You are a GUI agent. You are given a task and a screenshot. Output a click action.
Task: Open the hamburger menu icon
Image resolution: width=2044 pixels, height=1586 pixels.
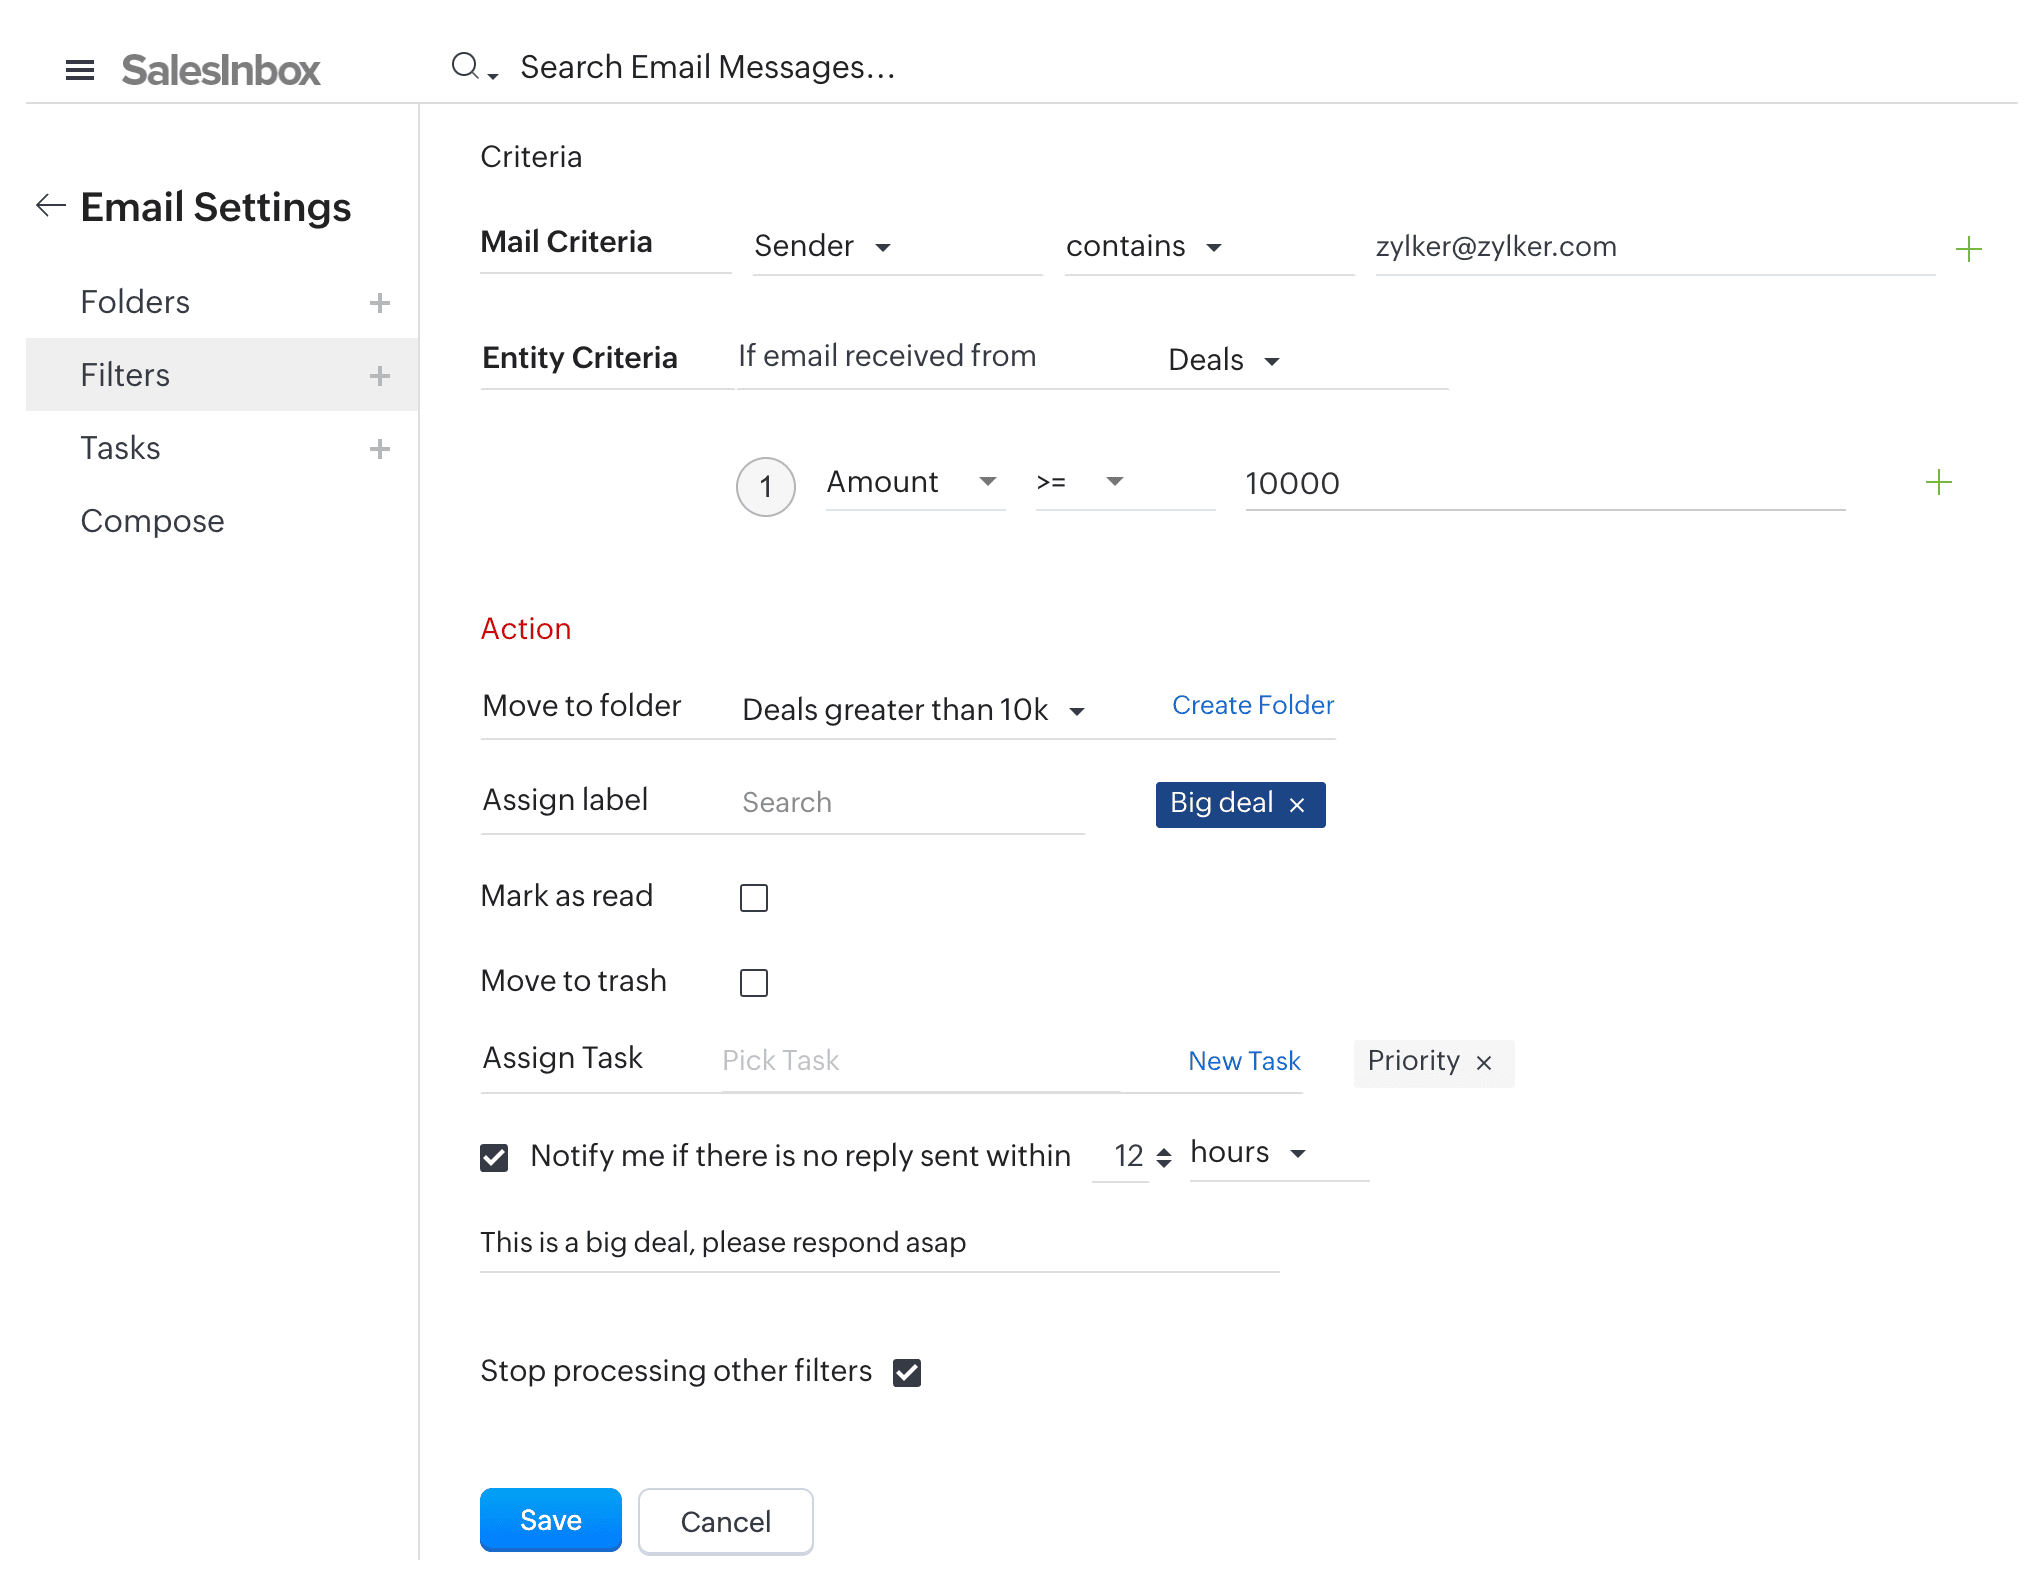(80, 70)
